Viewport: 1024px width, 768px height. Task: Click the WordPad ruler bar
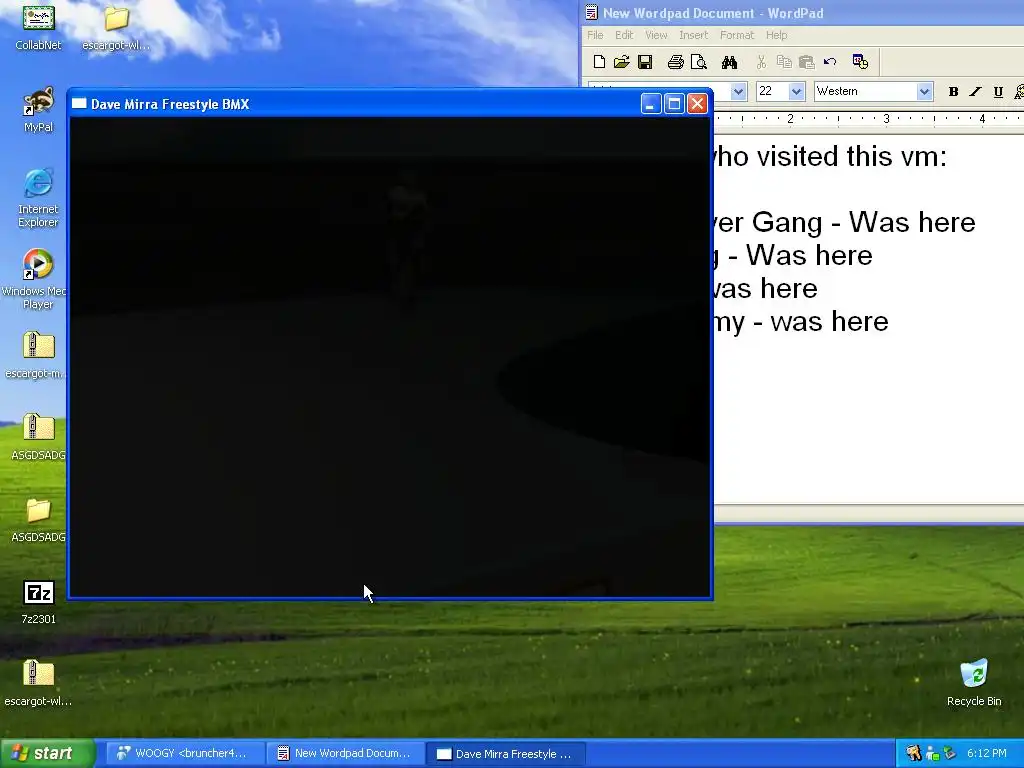click(x=869, y=119)
